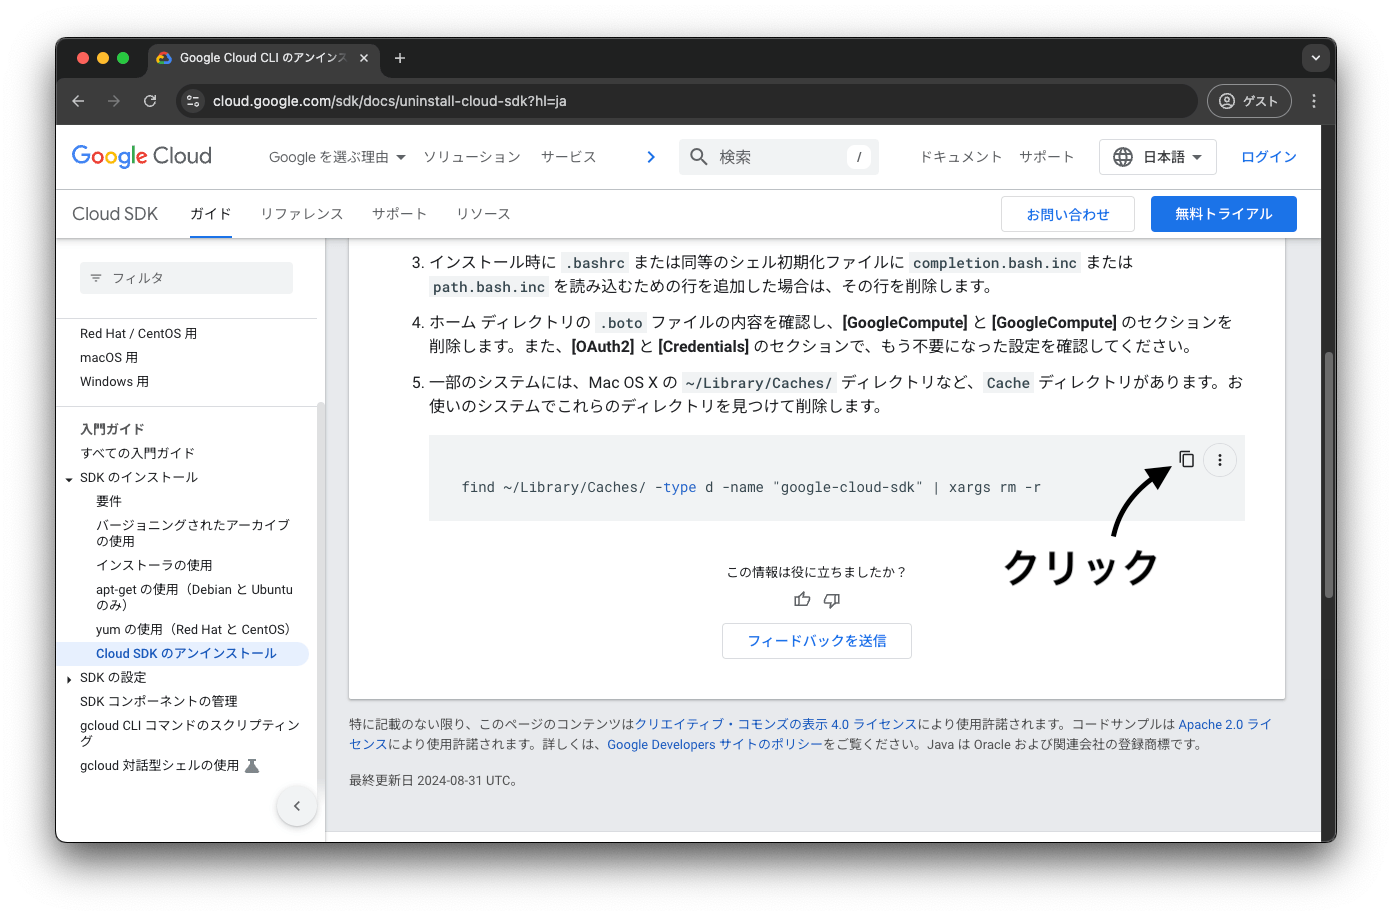Viewport: 1392px width, 916px height.
Task: Expand the SDK の設定 section
Action: 69,679
